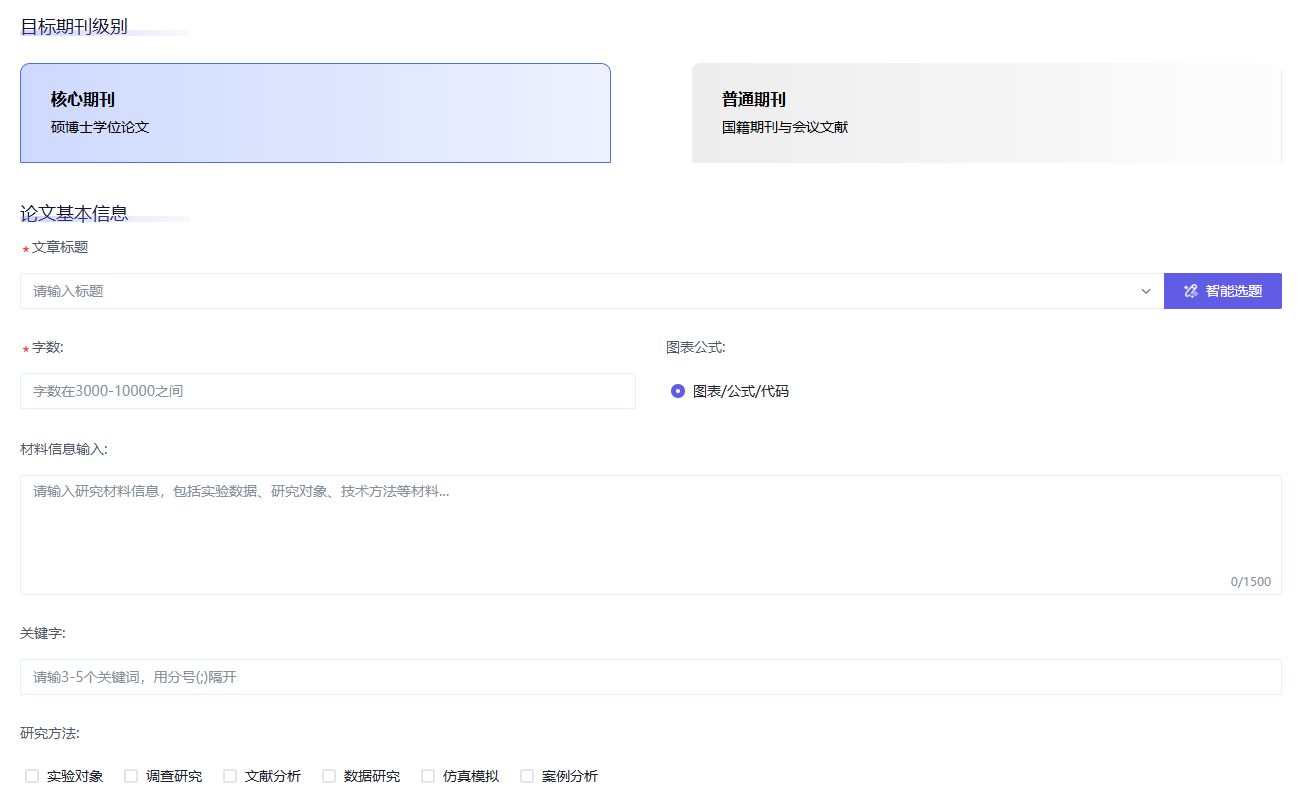Select the 仿真模拟 checkbox option
This screenshot has height=800, width=1298.
pos(428,776)
